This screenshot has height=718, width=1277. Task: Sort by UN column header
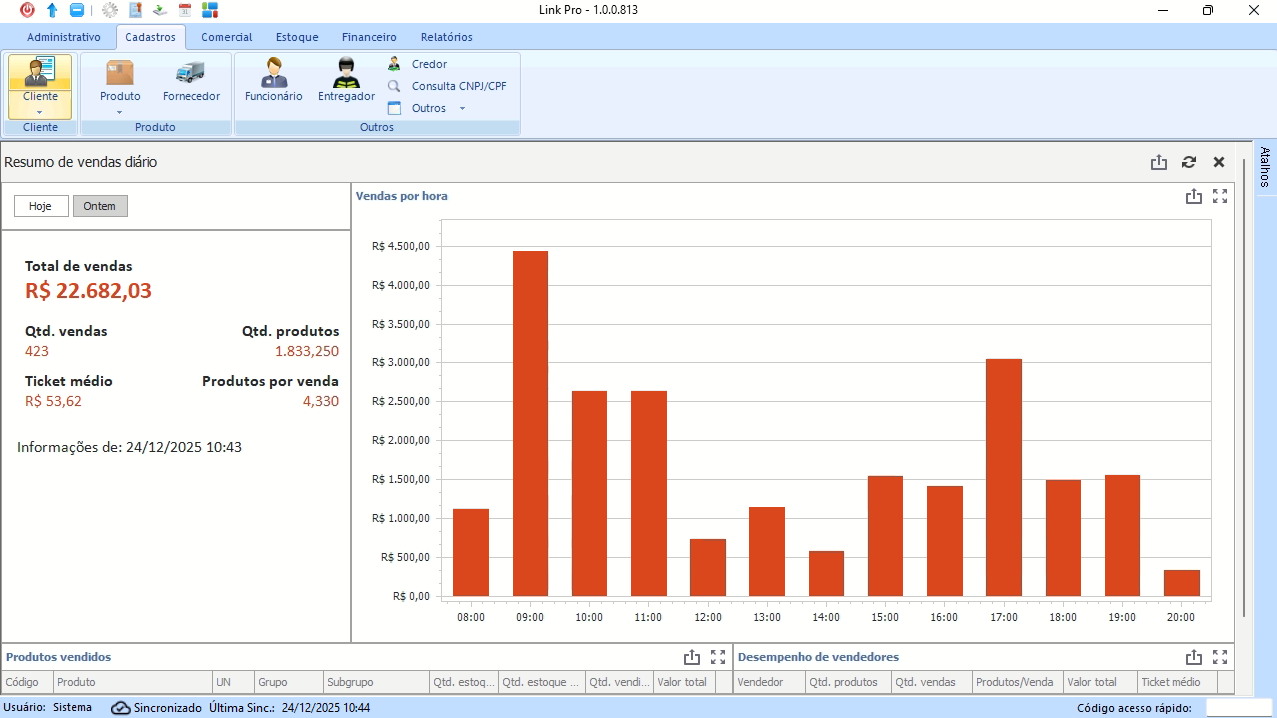234,682
